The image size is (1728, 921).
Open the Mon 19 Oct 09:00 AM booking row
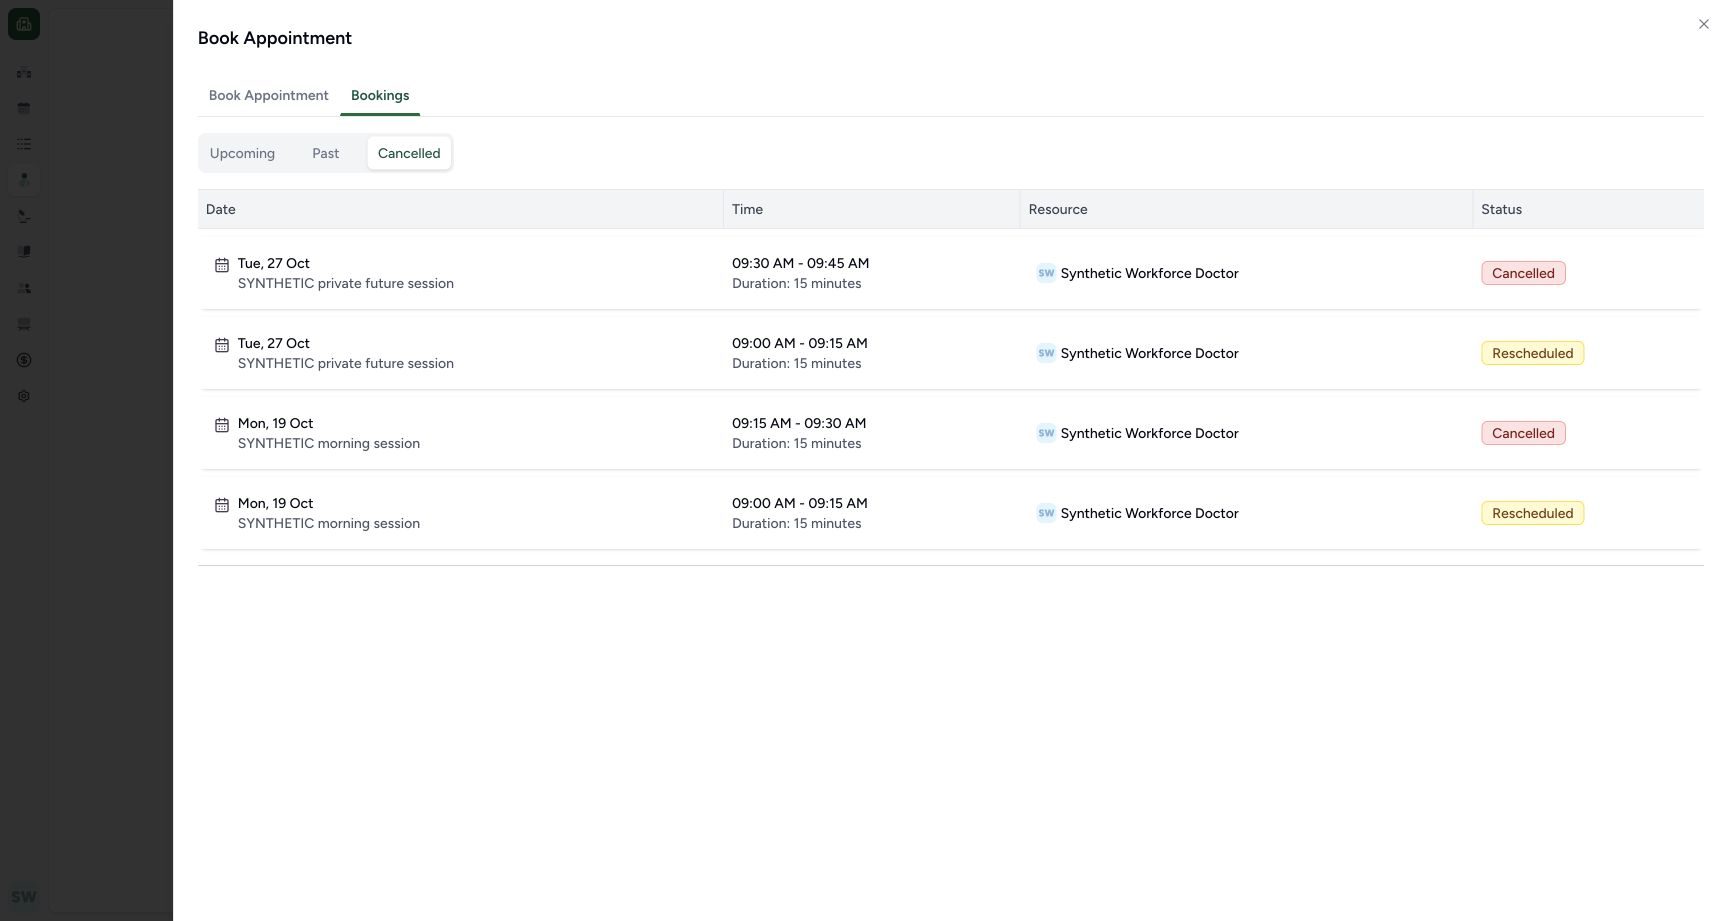coord(950,513)
